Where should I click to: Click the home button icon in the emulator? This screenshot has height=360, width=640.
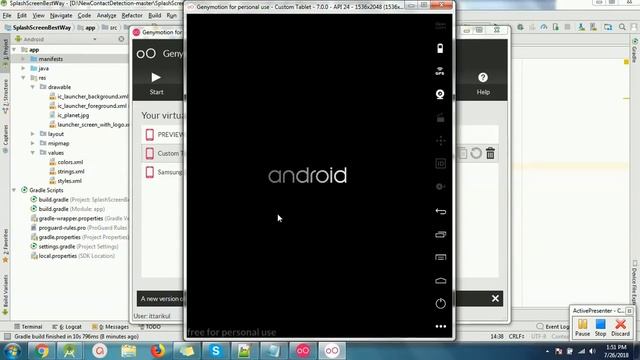[x=440, y=280]
